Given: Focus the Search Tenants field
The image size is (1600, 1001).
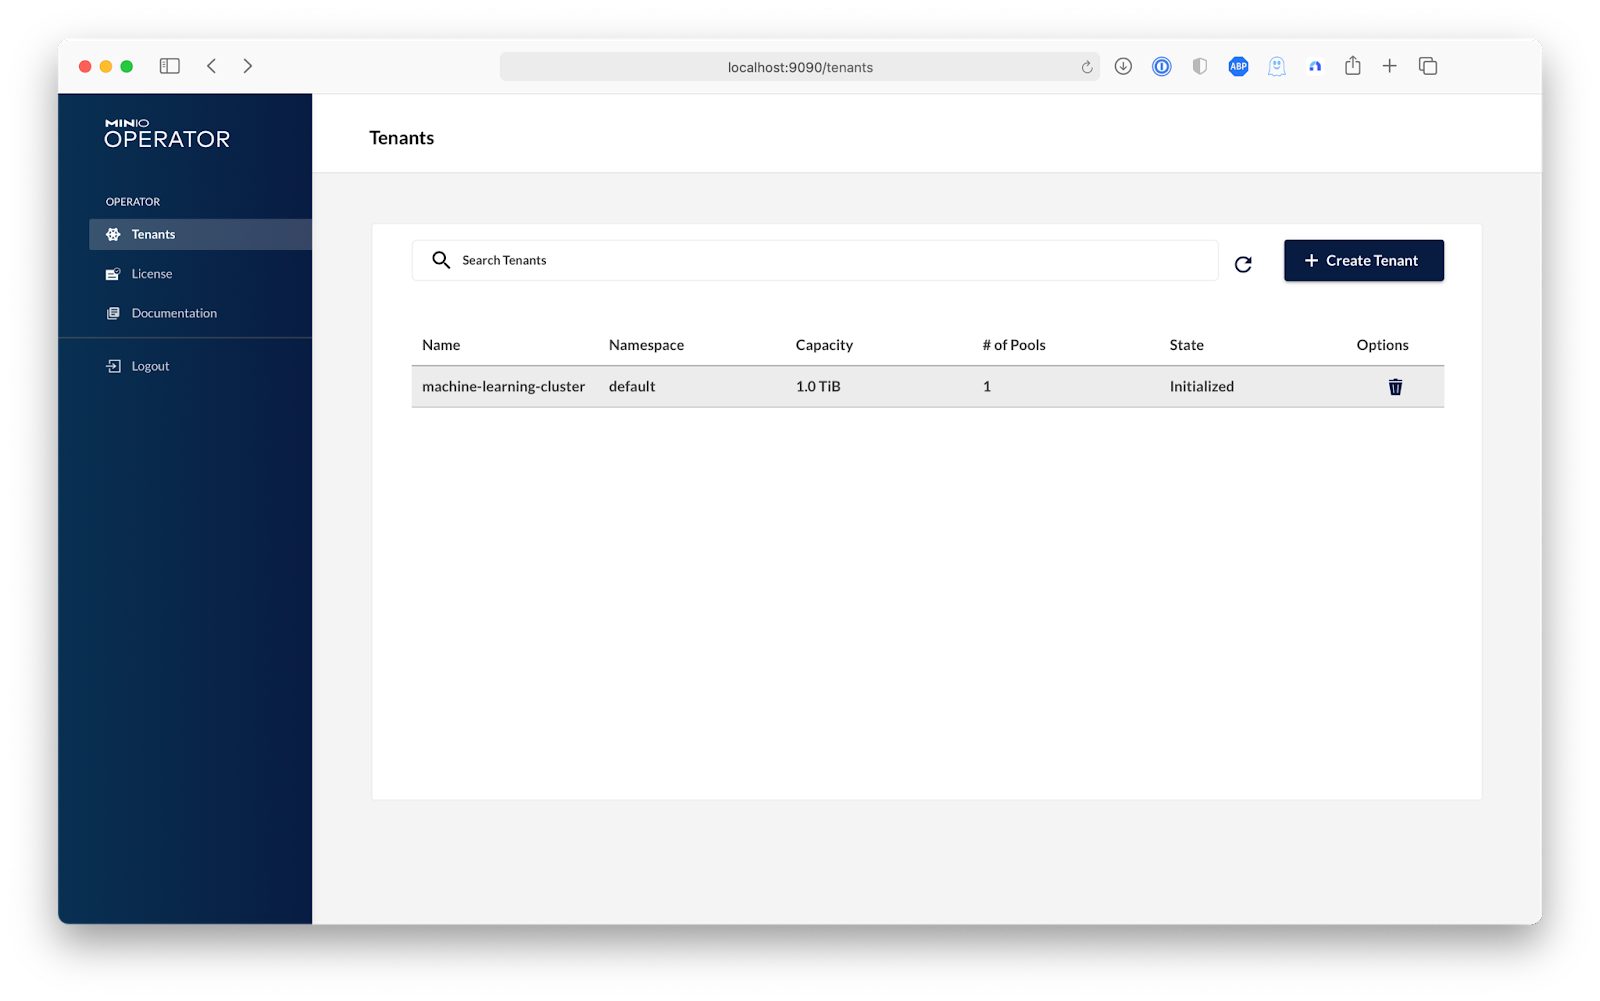Looking at the screenshot, I should [x=830, y=260].
